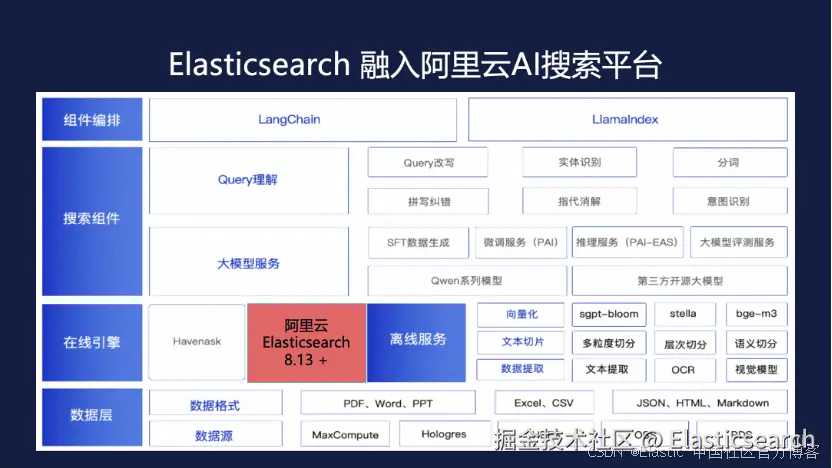Click the 数据源 box
This screenshot has height=468, width=832.
pos(215,434)
